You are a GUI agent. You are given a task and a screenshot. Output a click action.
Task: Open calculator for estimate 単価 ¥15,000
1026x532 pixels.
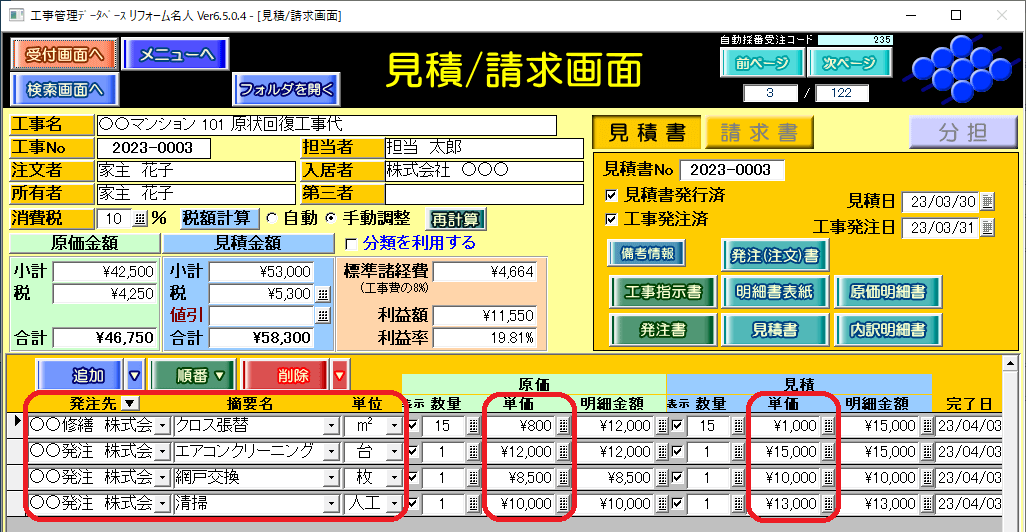pyautogui.click(x=827, y=452)
